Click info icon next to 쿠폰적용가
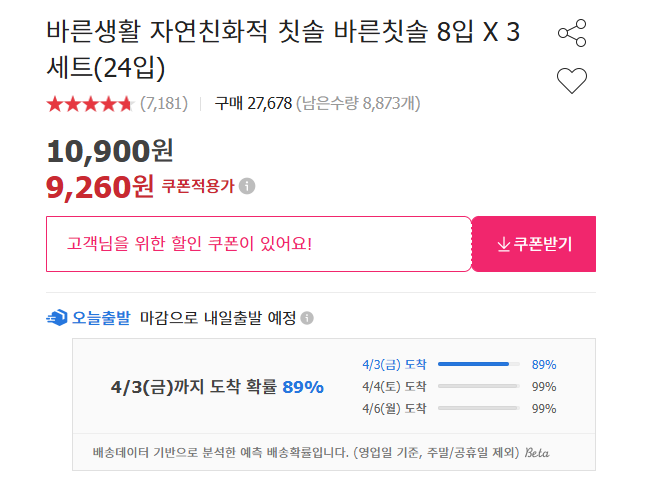This screenshot has width=671, height=480. (x=247, y=185)
